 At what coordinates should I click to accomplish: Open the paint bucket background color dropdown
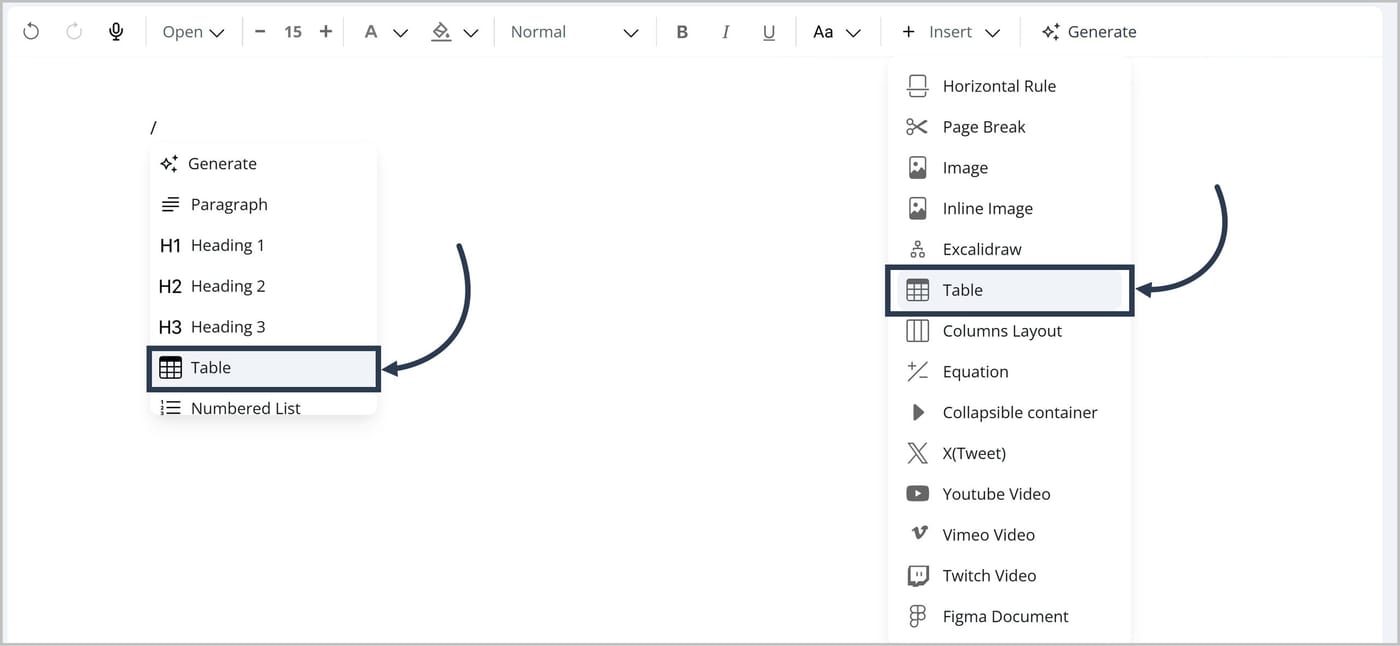455,32
